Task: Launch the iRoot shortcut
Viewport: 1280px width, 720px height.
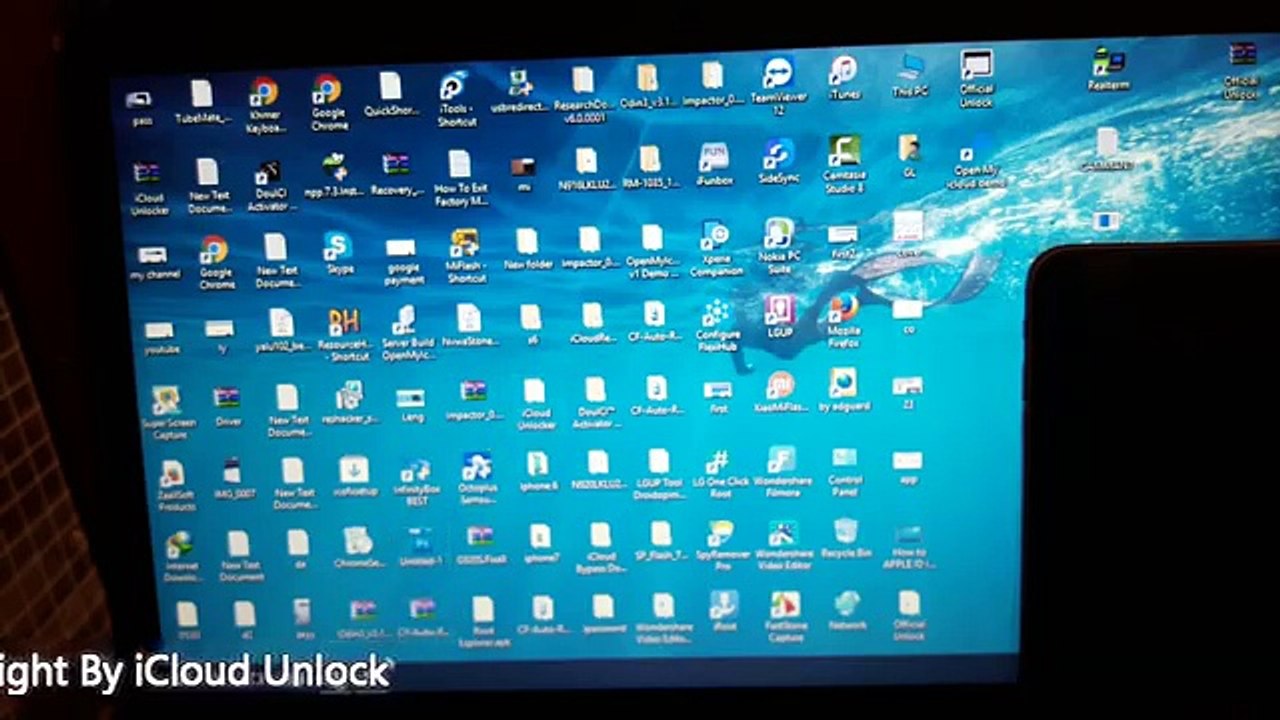Action: coord(724,611)
